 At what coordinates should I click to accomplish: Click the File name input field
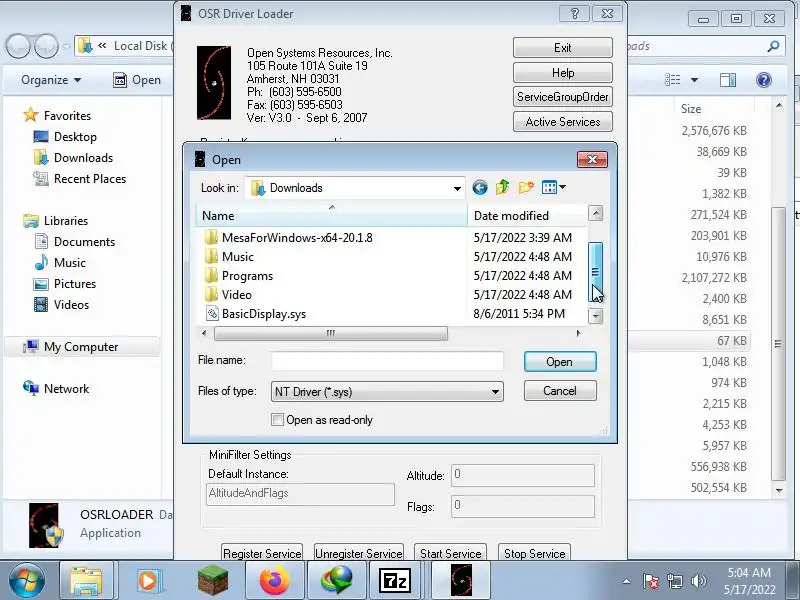(387, 361)
